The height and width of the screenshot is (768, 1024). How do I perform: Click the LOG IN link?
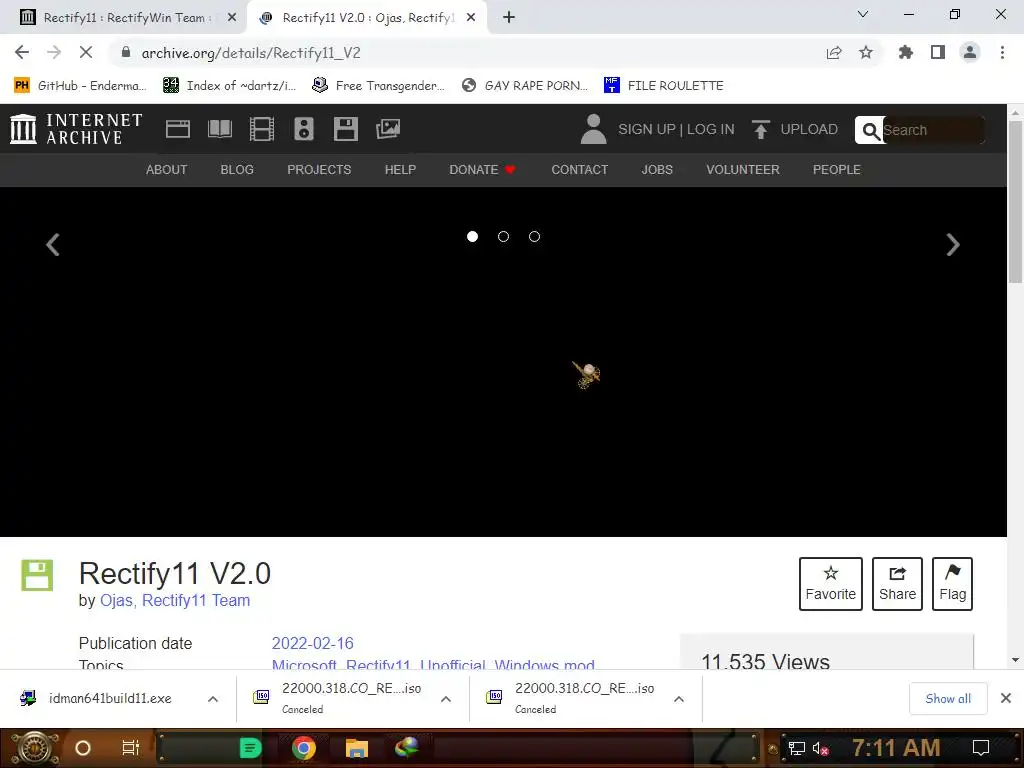[711, 129]
